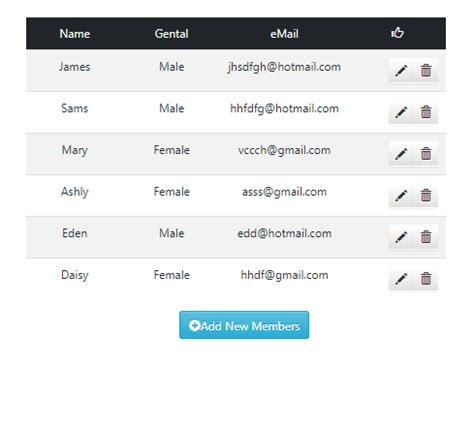
Task: Click the Add New Members button
Action: (x=244, y=325)
